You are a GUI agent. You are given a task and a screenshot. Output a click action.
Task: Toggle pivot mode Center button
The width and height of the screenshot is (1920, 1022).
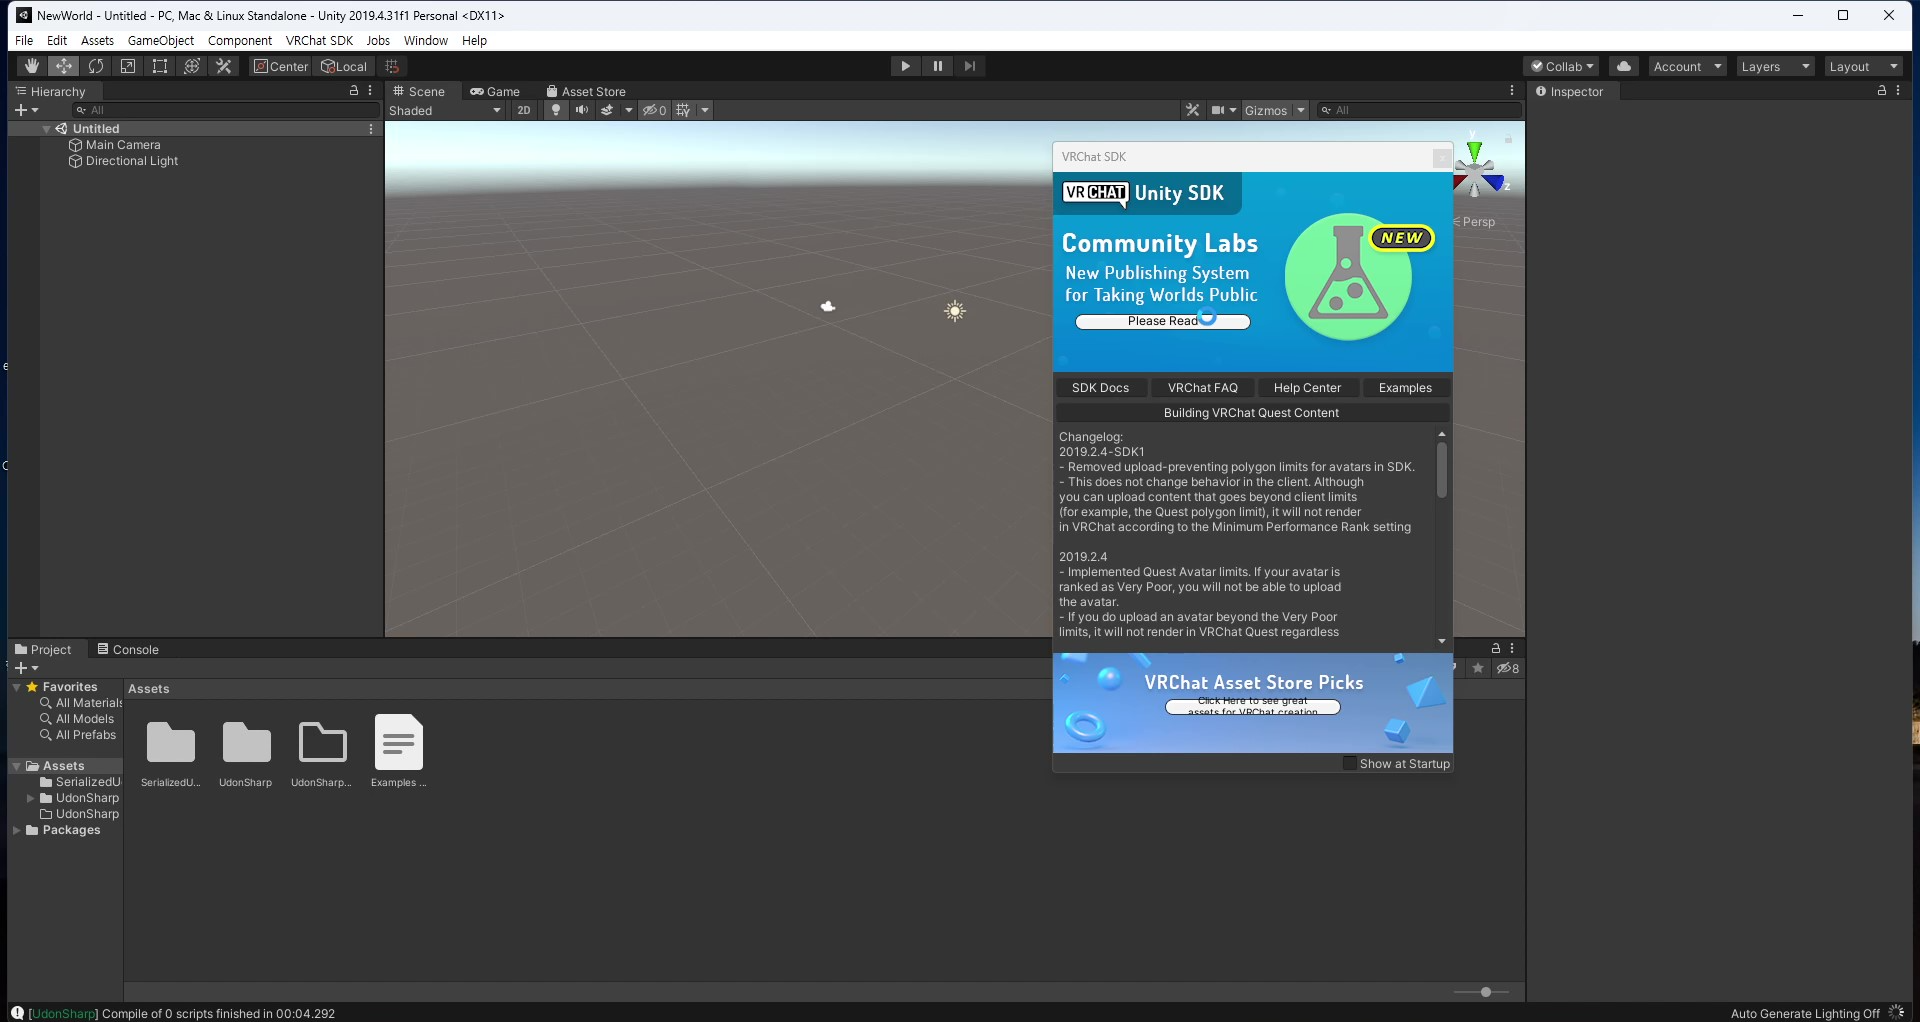point(280,66)
